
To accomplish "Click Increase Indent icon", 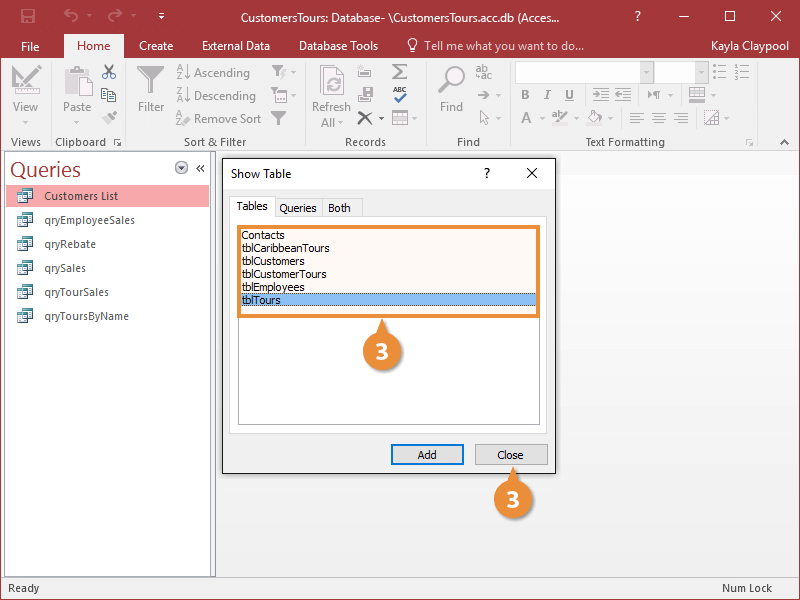I will (x=601, y=95).
